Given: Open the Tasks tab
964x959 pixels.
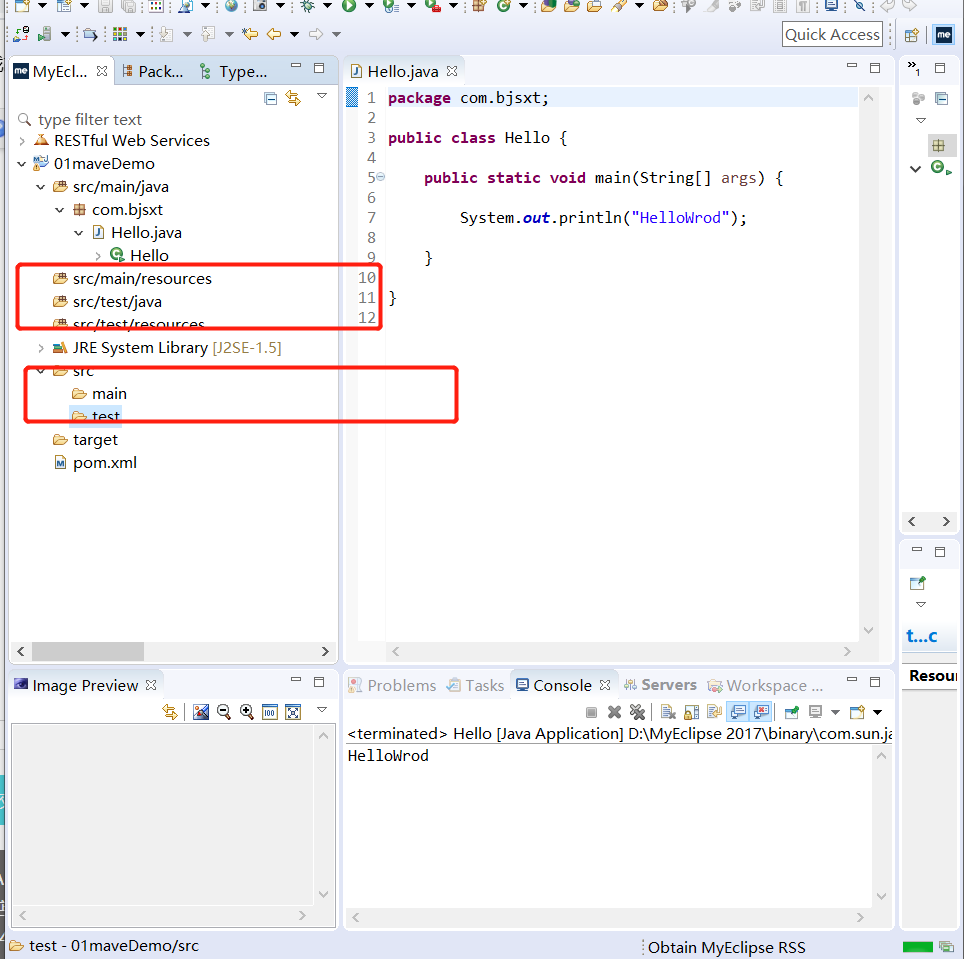Looking at the screenshot, I should coord(476,685).
